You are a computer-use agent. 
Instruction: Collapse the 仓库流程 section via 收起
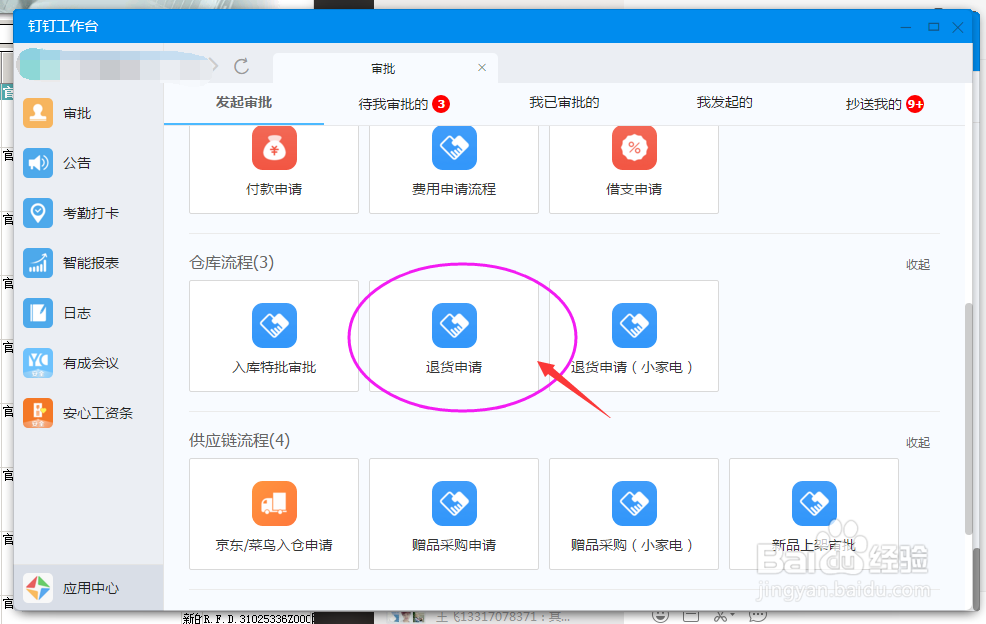[917, 263]
